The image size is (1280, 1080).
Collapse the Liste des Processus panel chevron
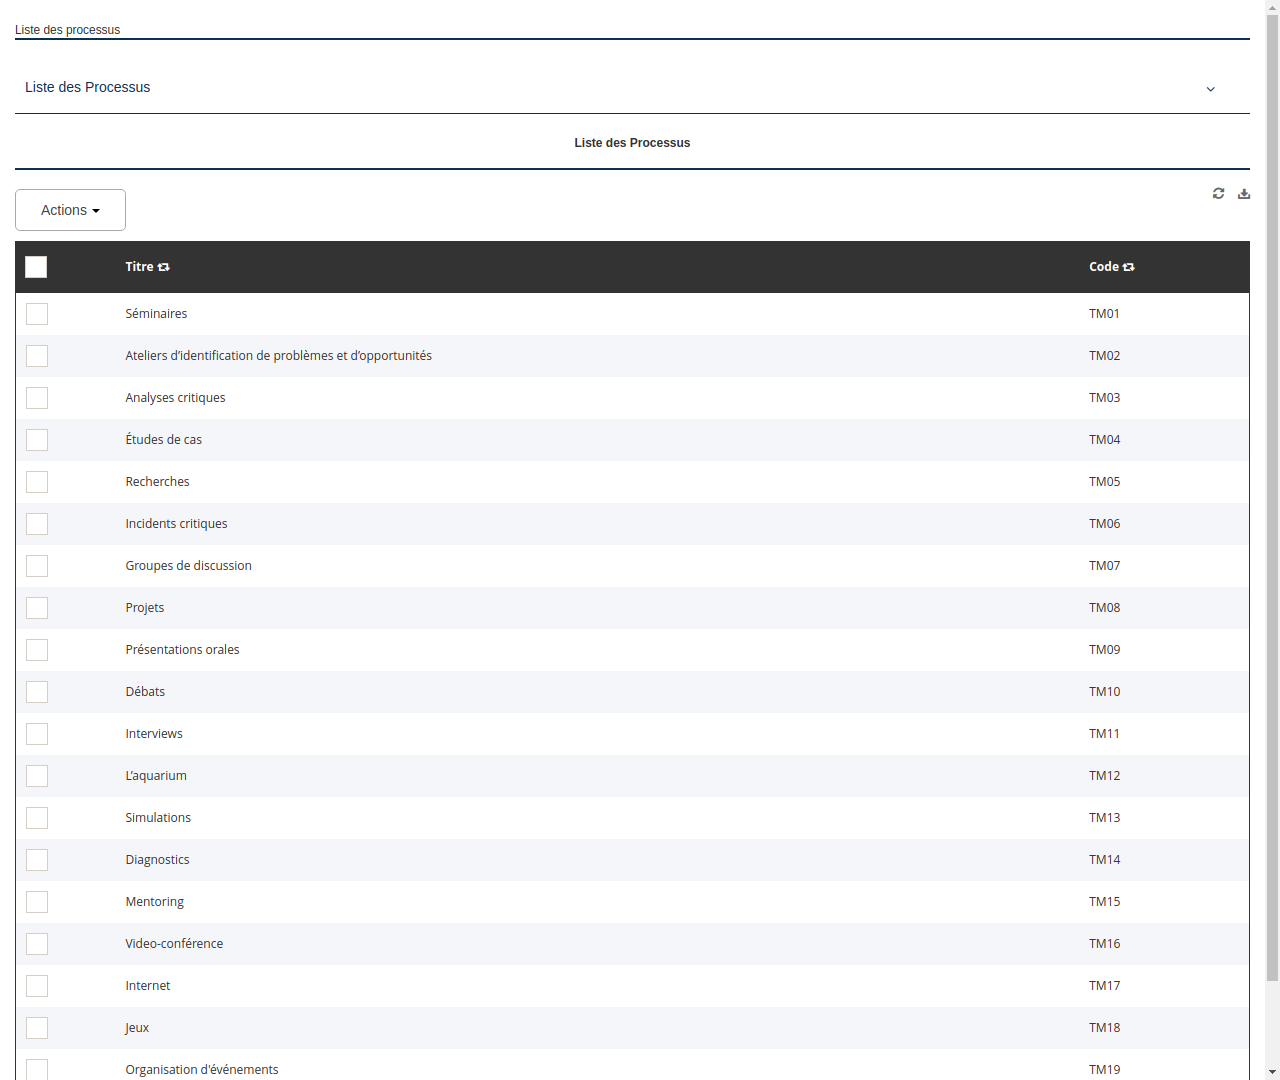point(1210,89)
